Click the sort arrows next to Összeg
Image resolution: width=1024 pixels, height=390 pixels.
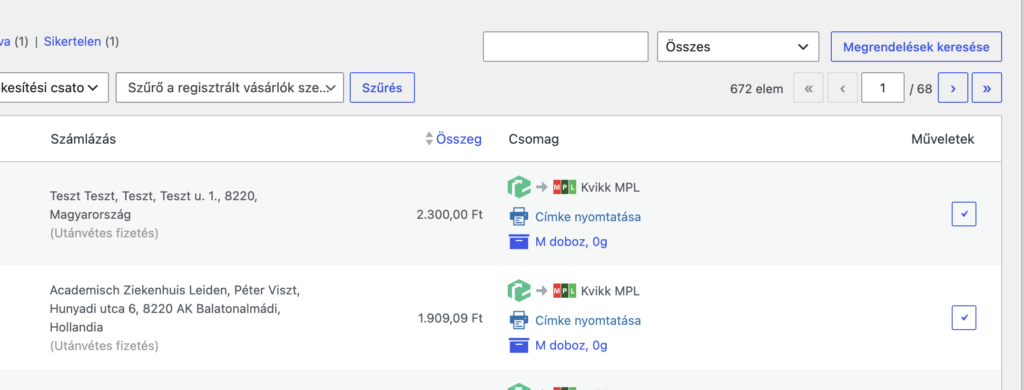tap(429, 138)
